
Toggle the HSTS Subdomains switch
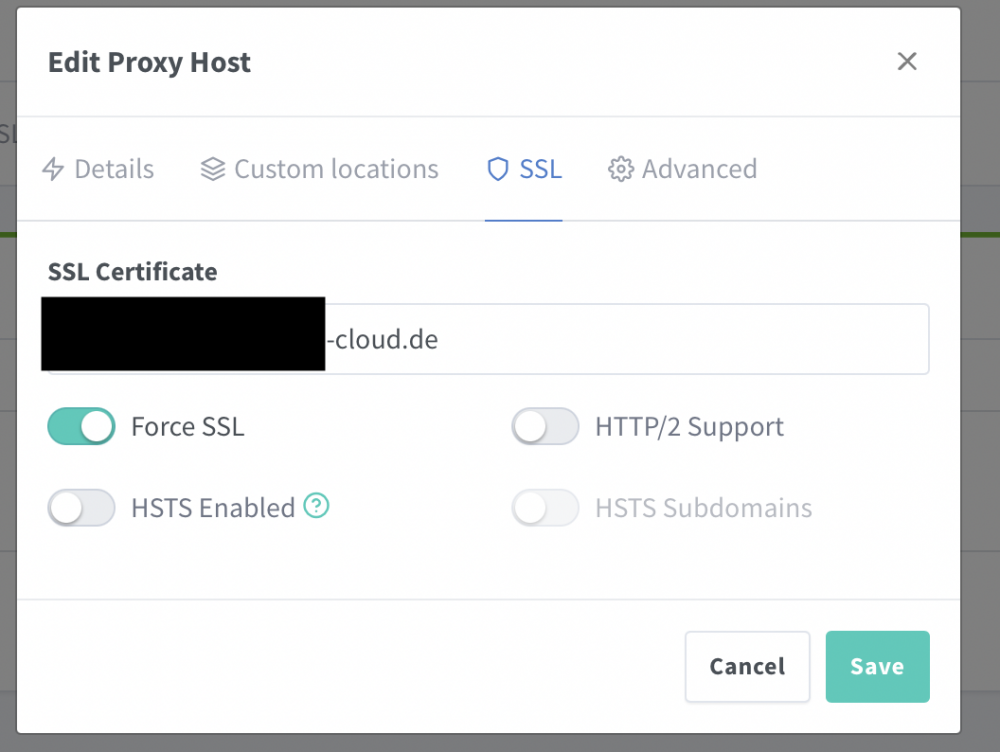point(545,508)
